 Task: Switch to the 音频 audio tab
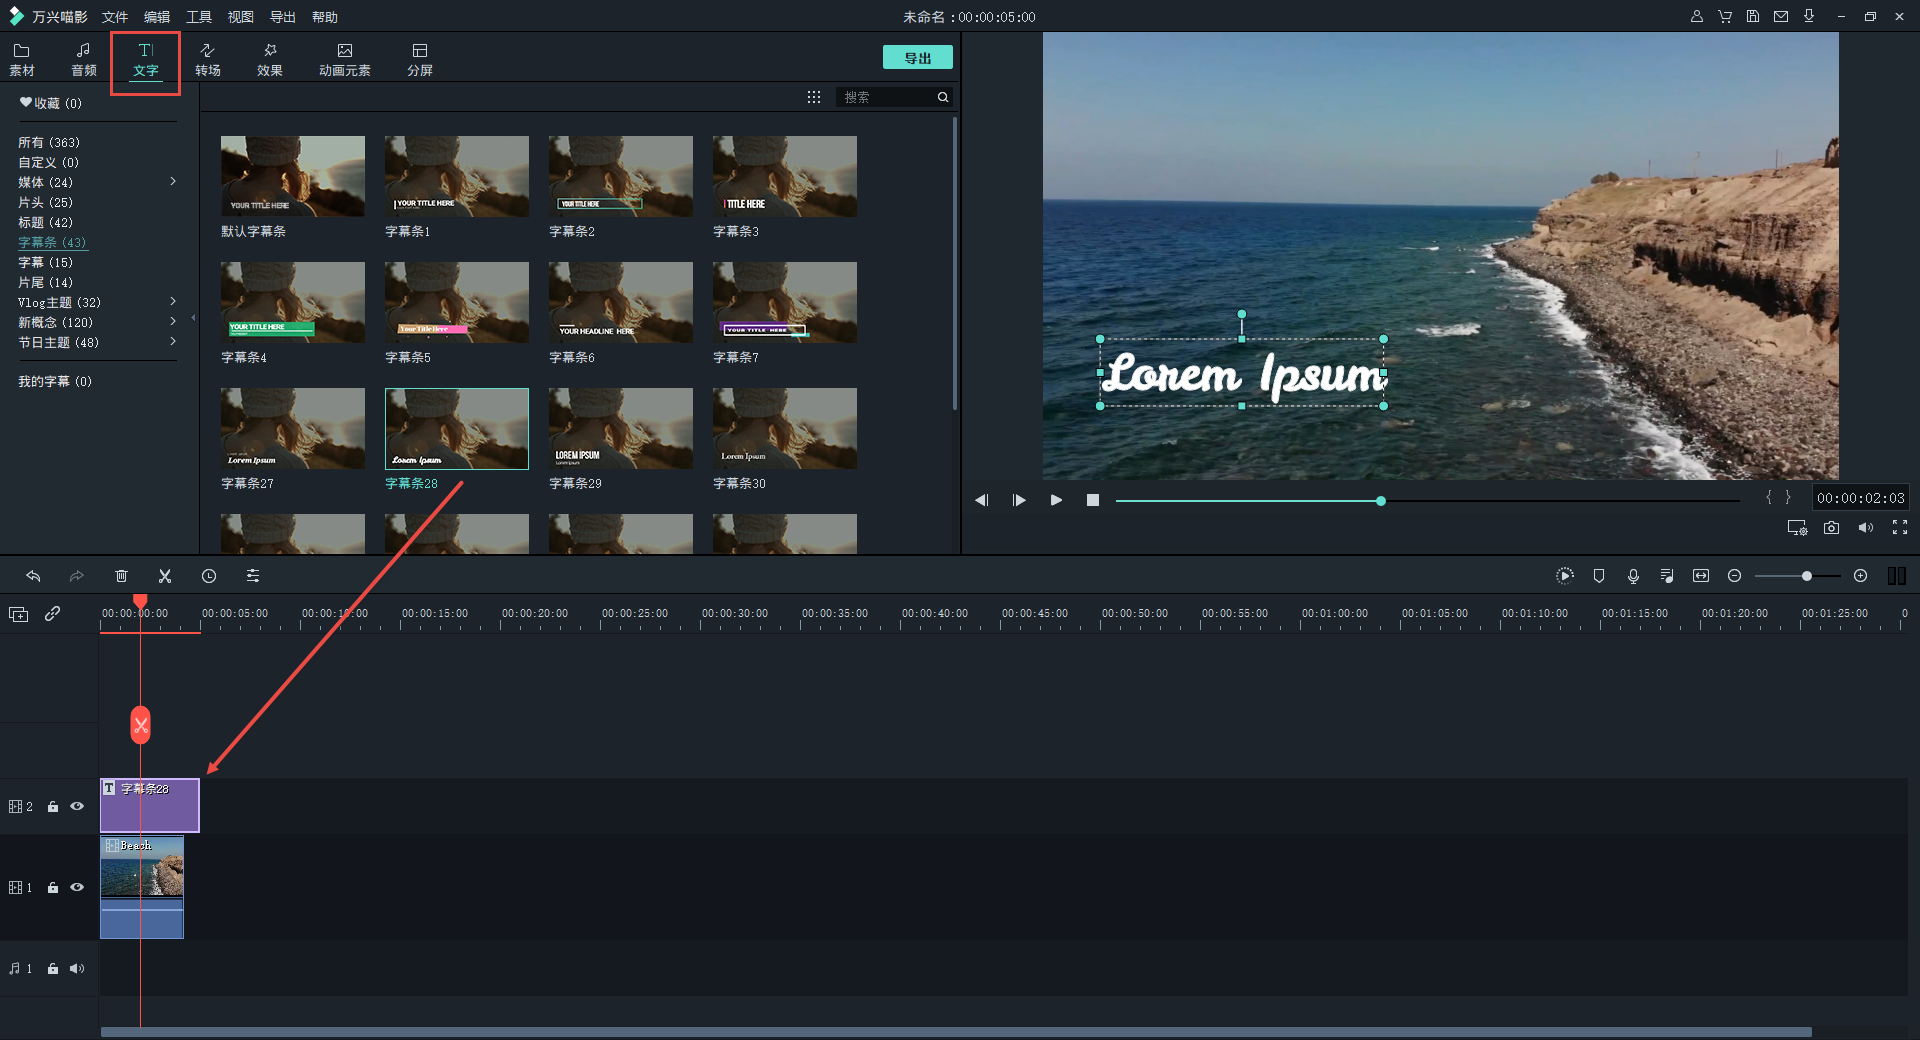tap(84, 60)
